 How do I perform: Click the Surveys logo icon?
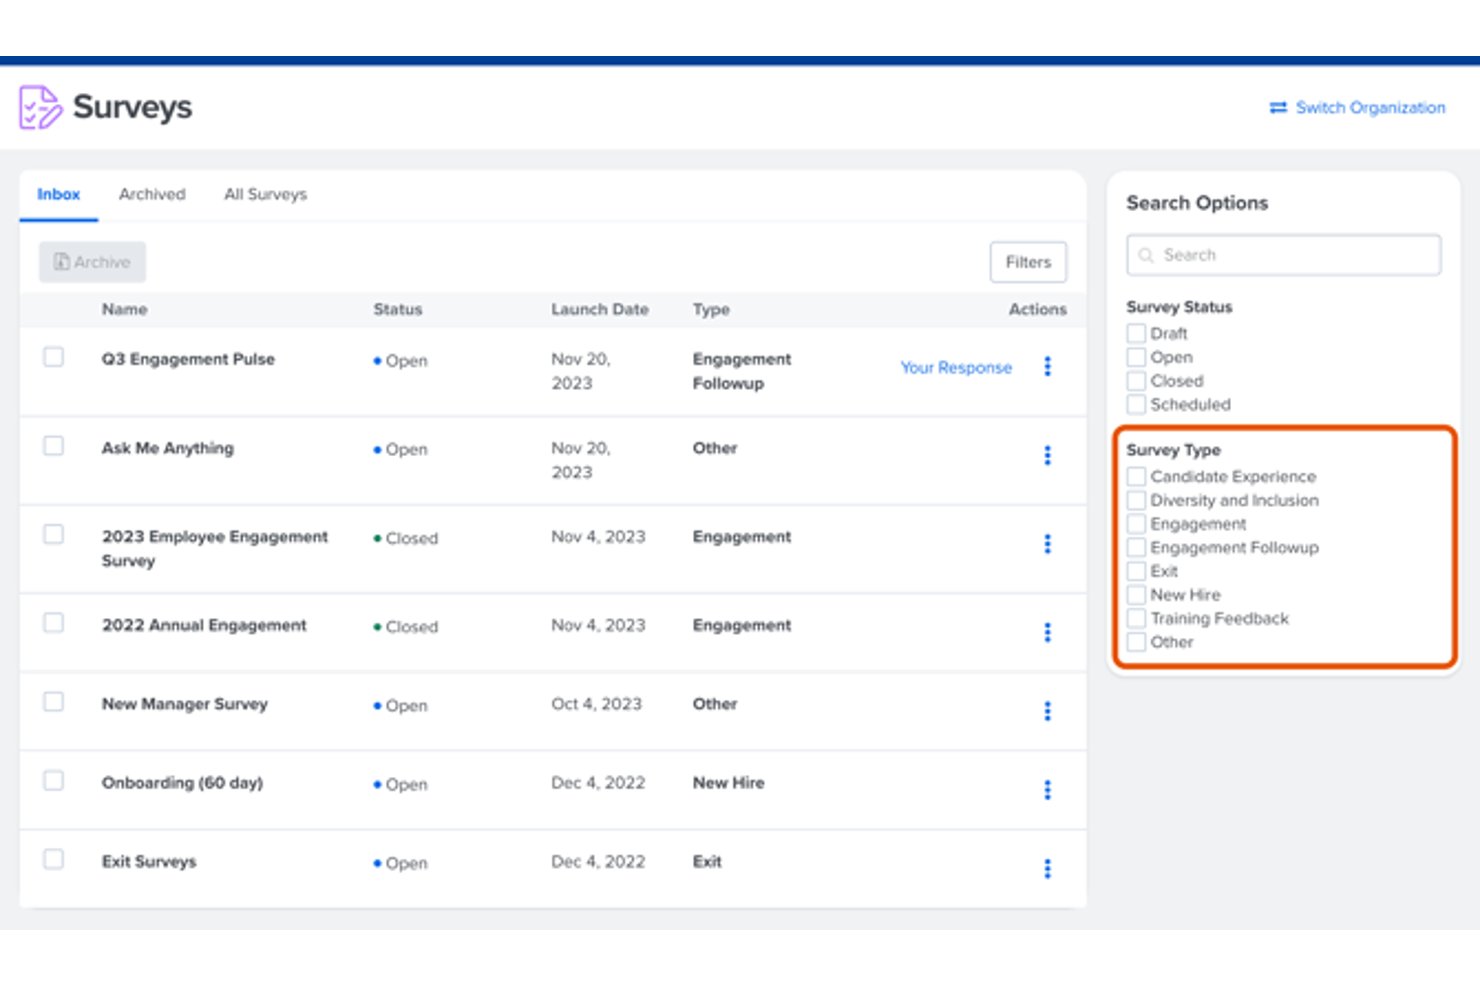40,107
